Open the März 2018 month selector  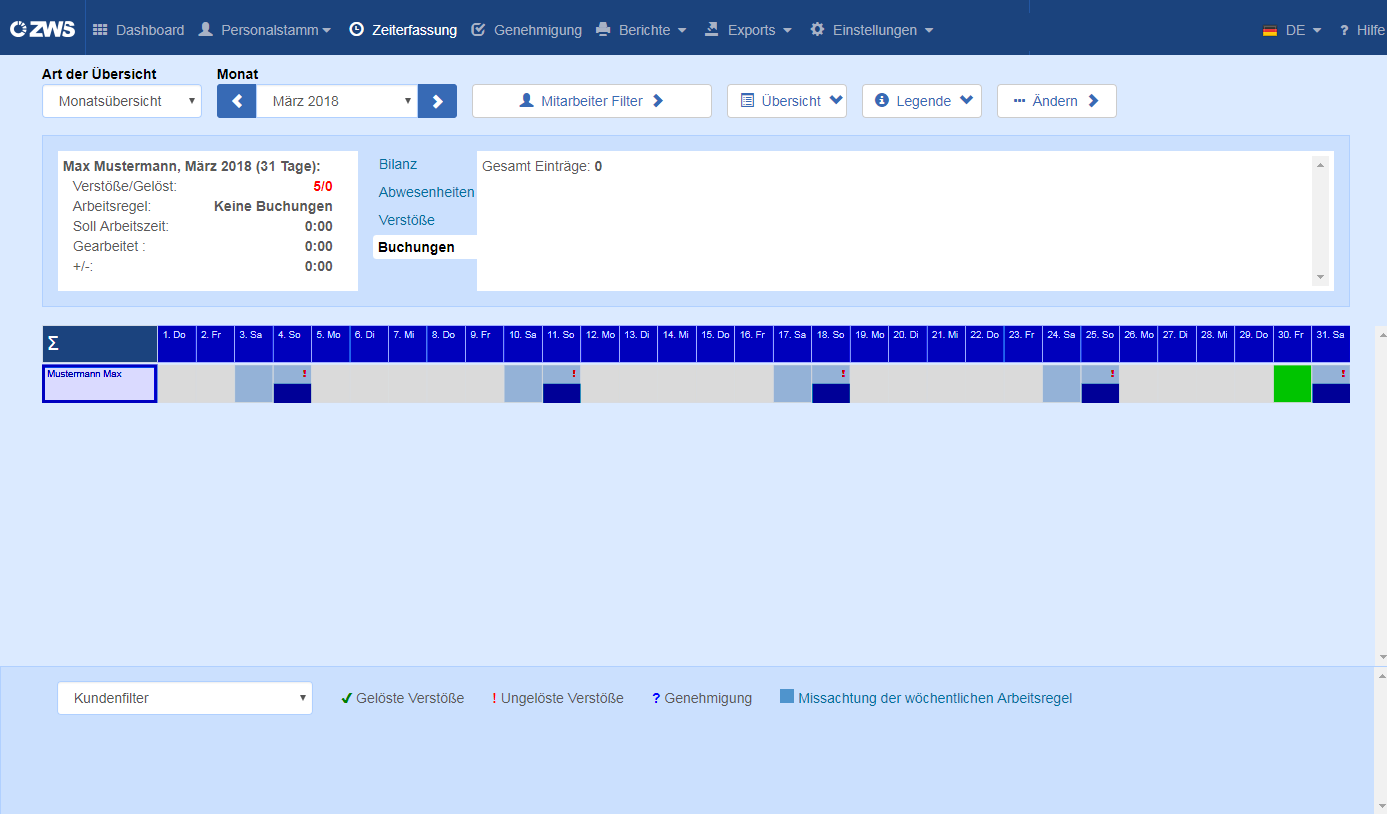coord(337,101)
